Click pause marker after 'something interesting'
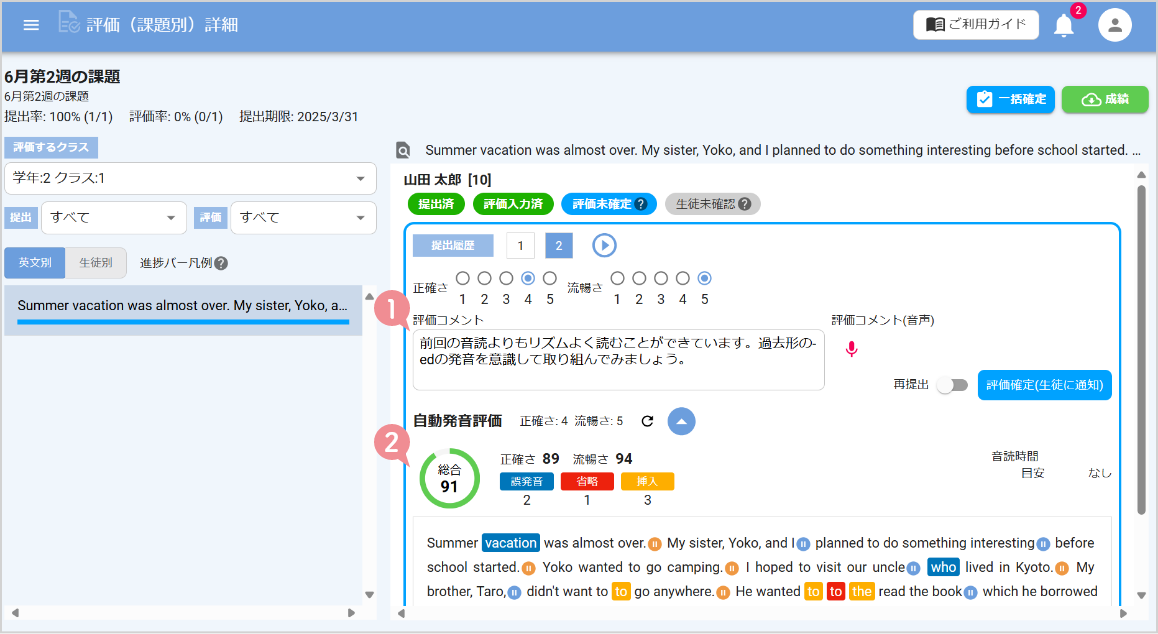Screen dimensions: 1158x634 [x=1044, y=545]
